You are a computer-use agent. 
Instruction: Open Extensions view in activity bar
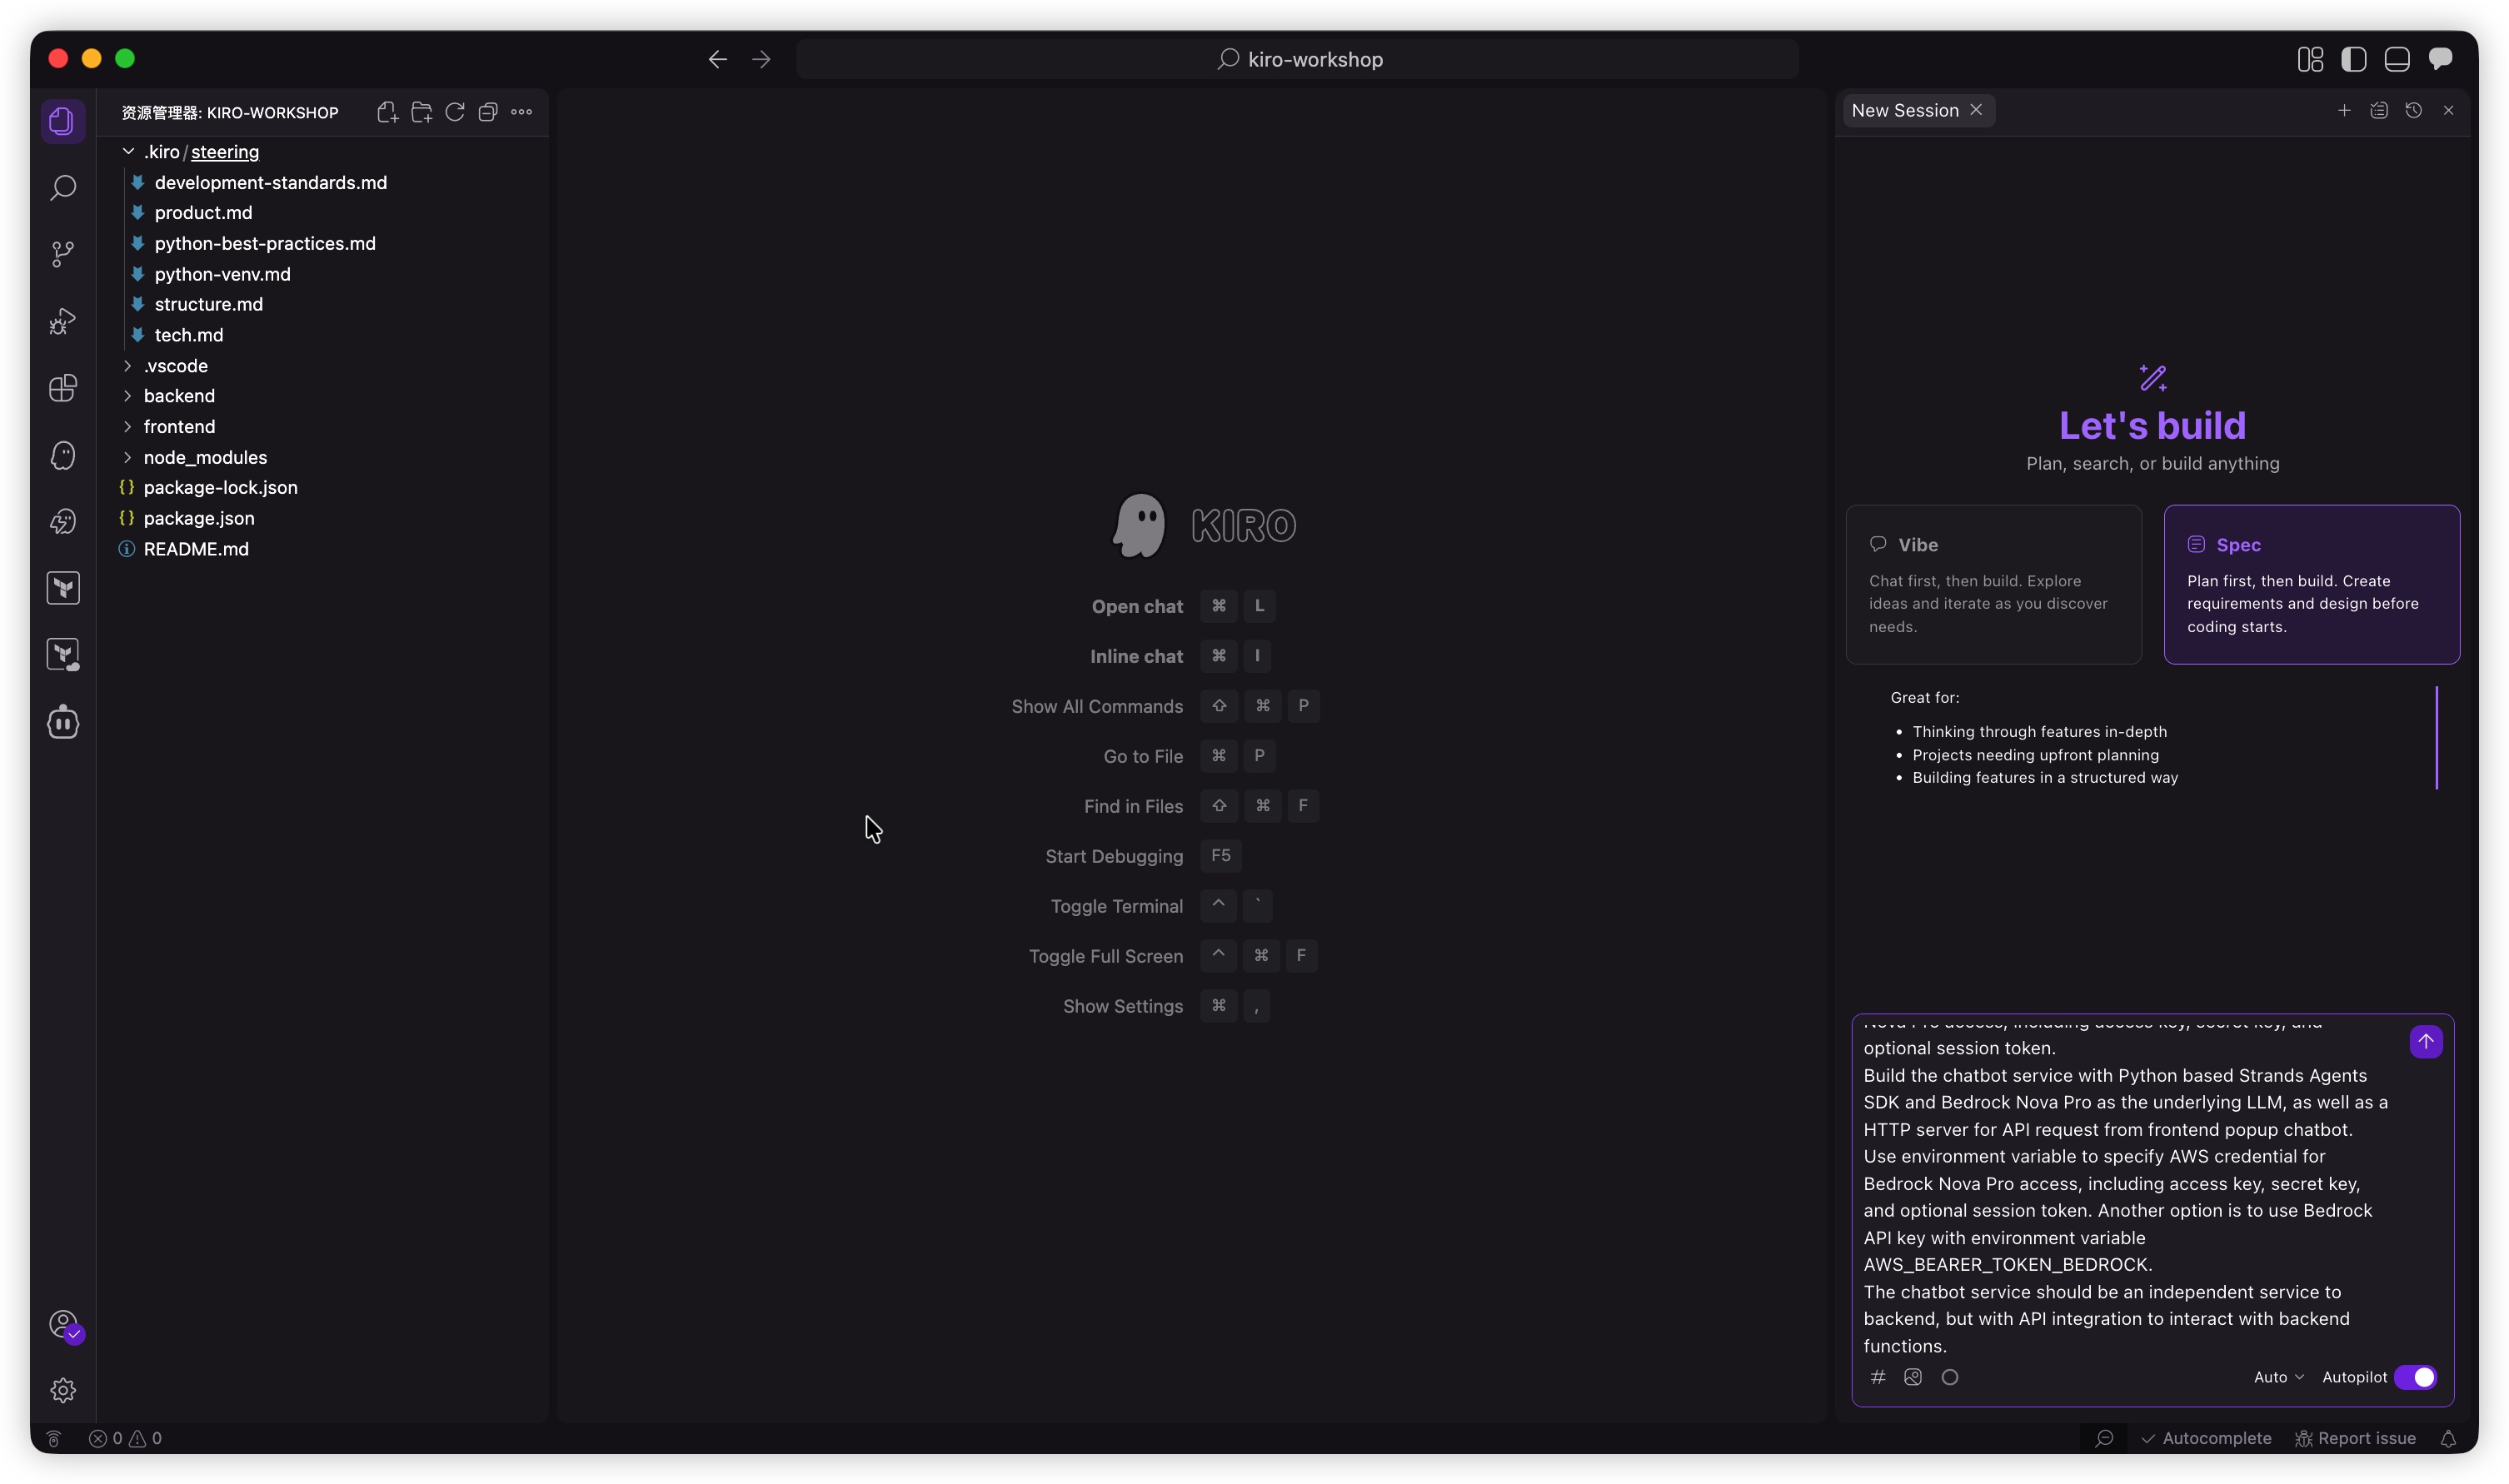click(x=63, y=388)
